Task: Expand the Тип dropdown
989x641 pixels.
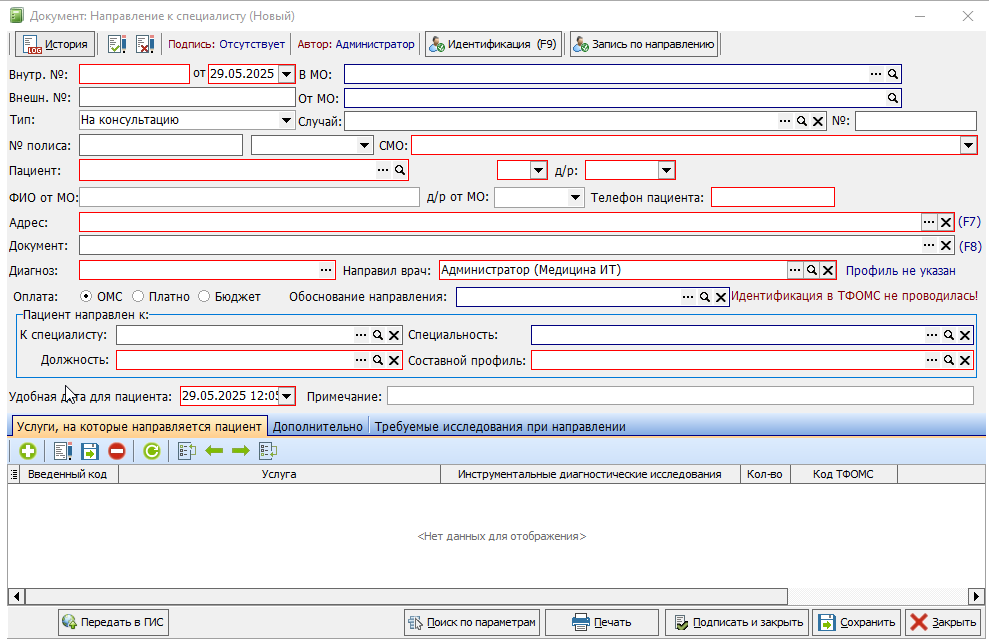Action: tap(286, 120)
